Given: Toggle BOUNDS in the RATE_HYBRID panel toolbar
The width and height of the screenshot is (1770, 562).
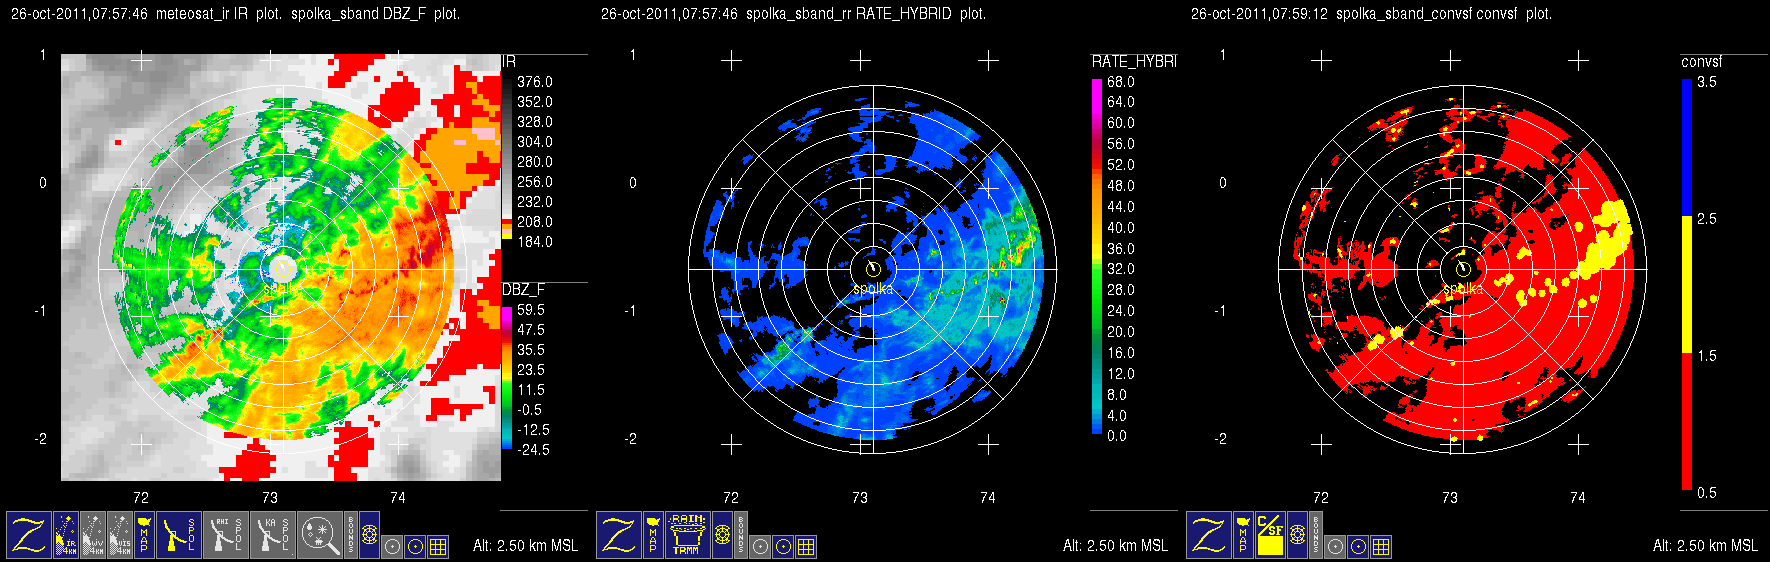Looking at the screenshot, I should (741, 535).
